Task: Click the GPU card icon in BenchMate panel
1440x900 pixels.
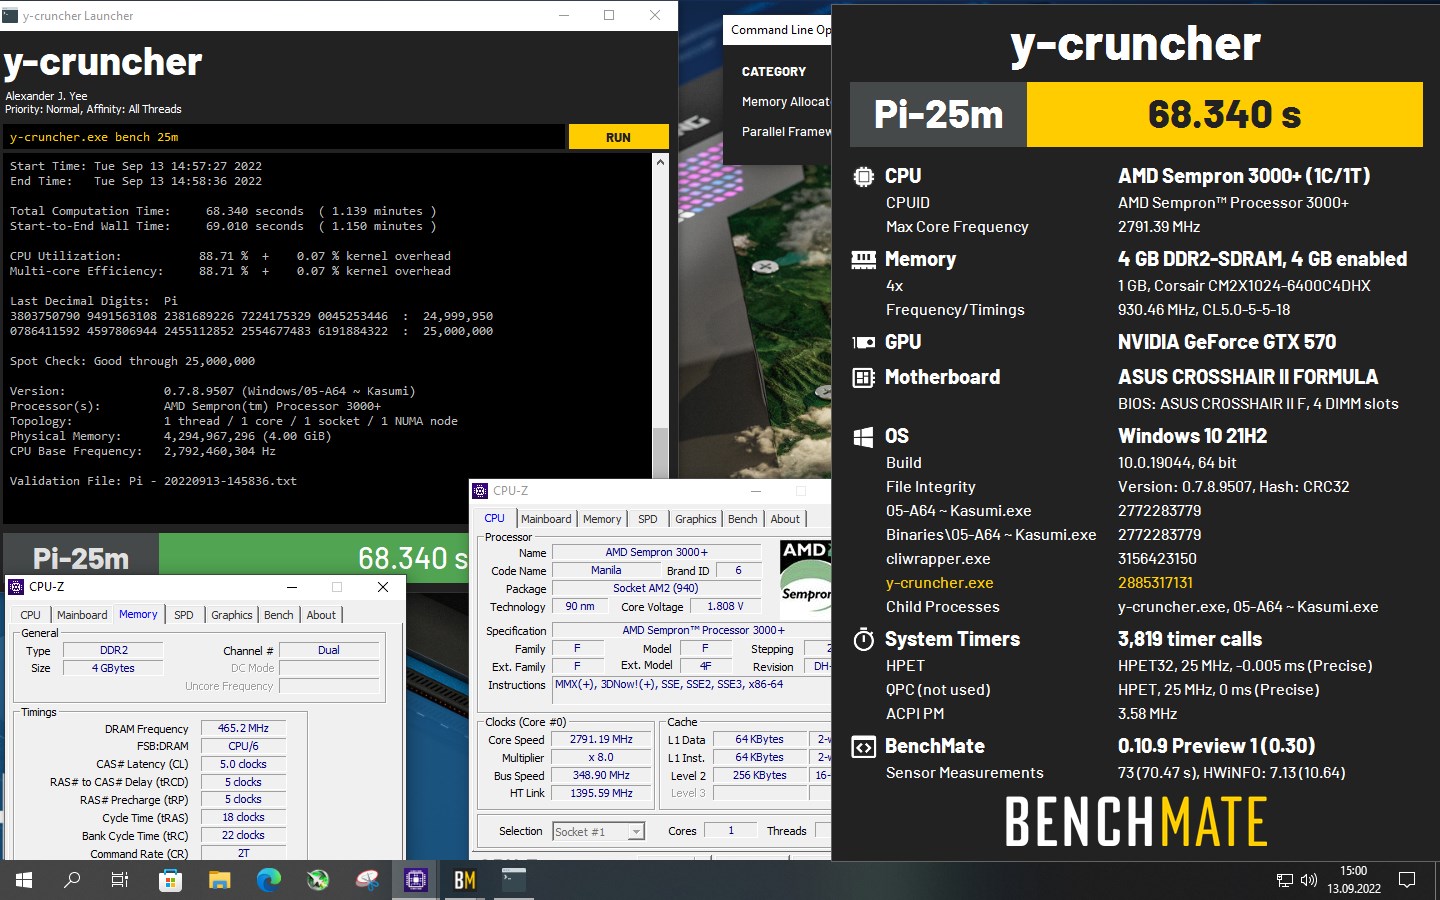Action: point(863,342)
